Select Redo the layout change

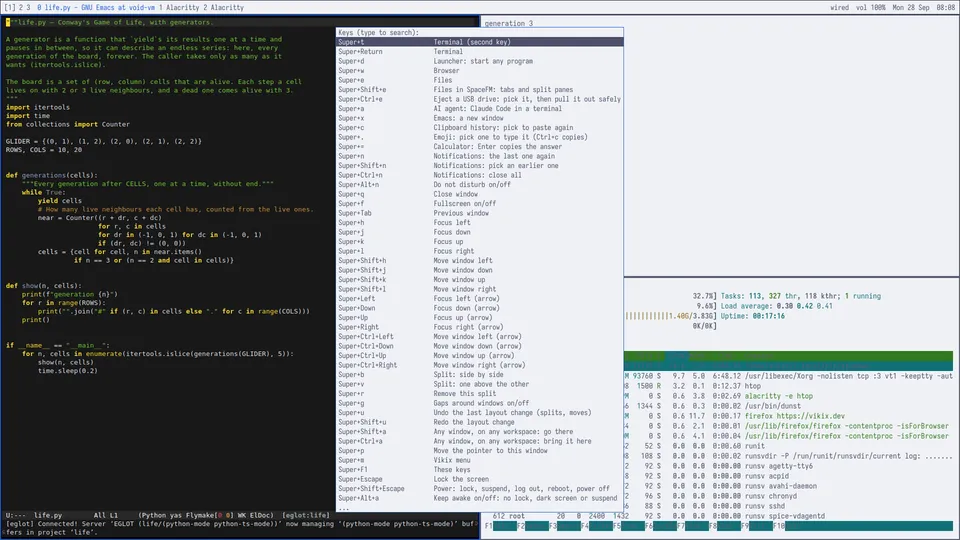coord(480,422)
